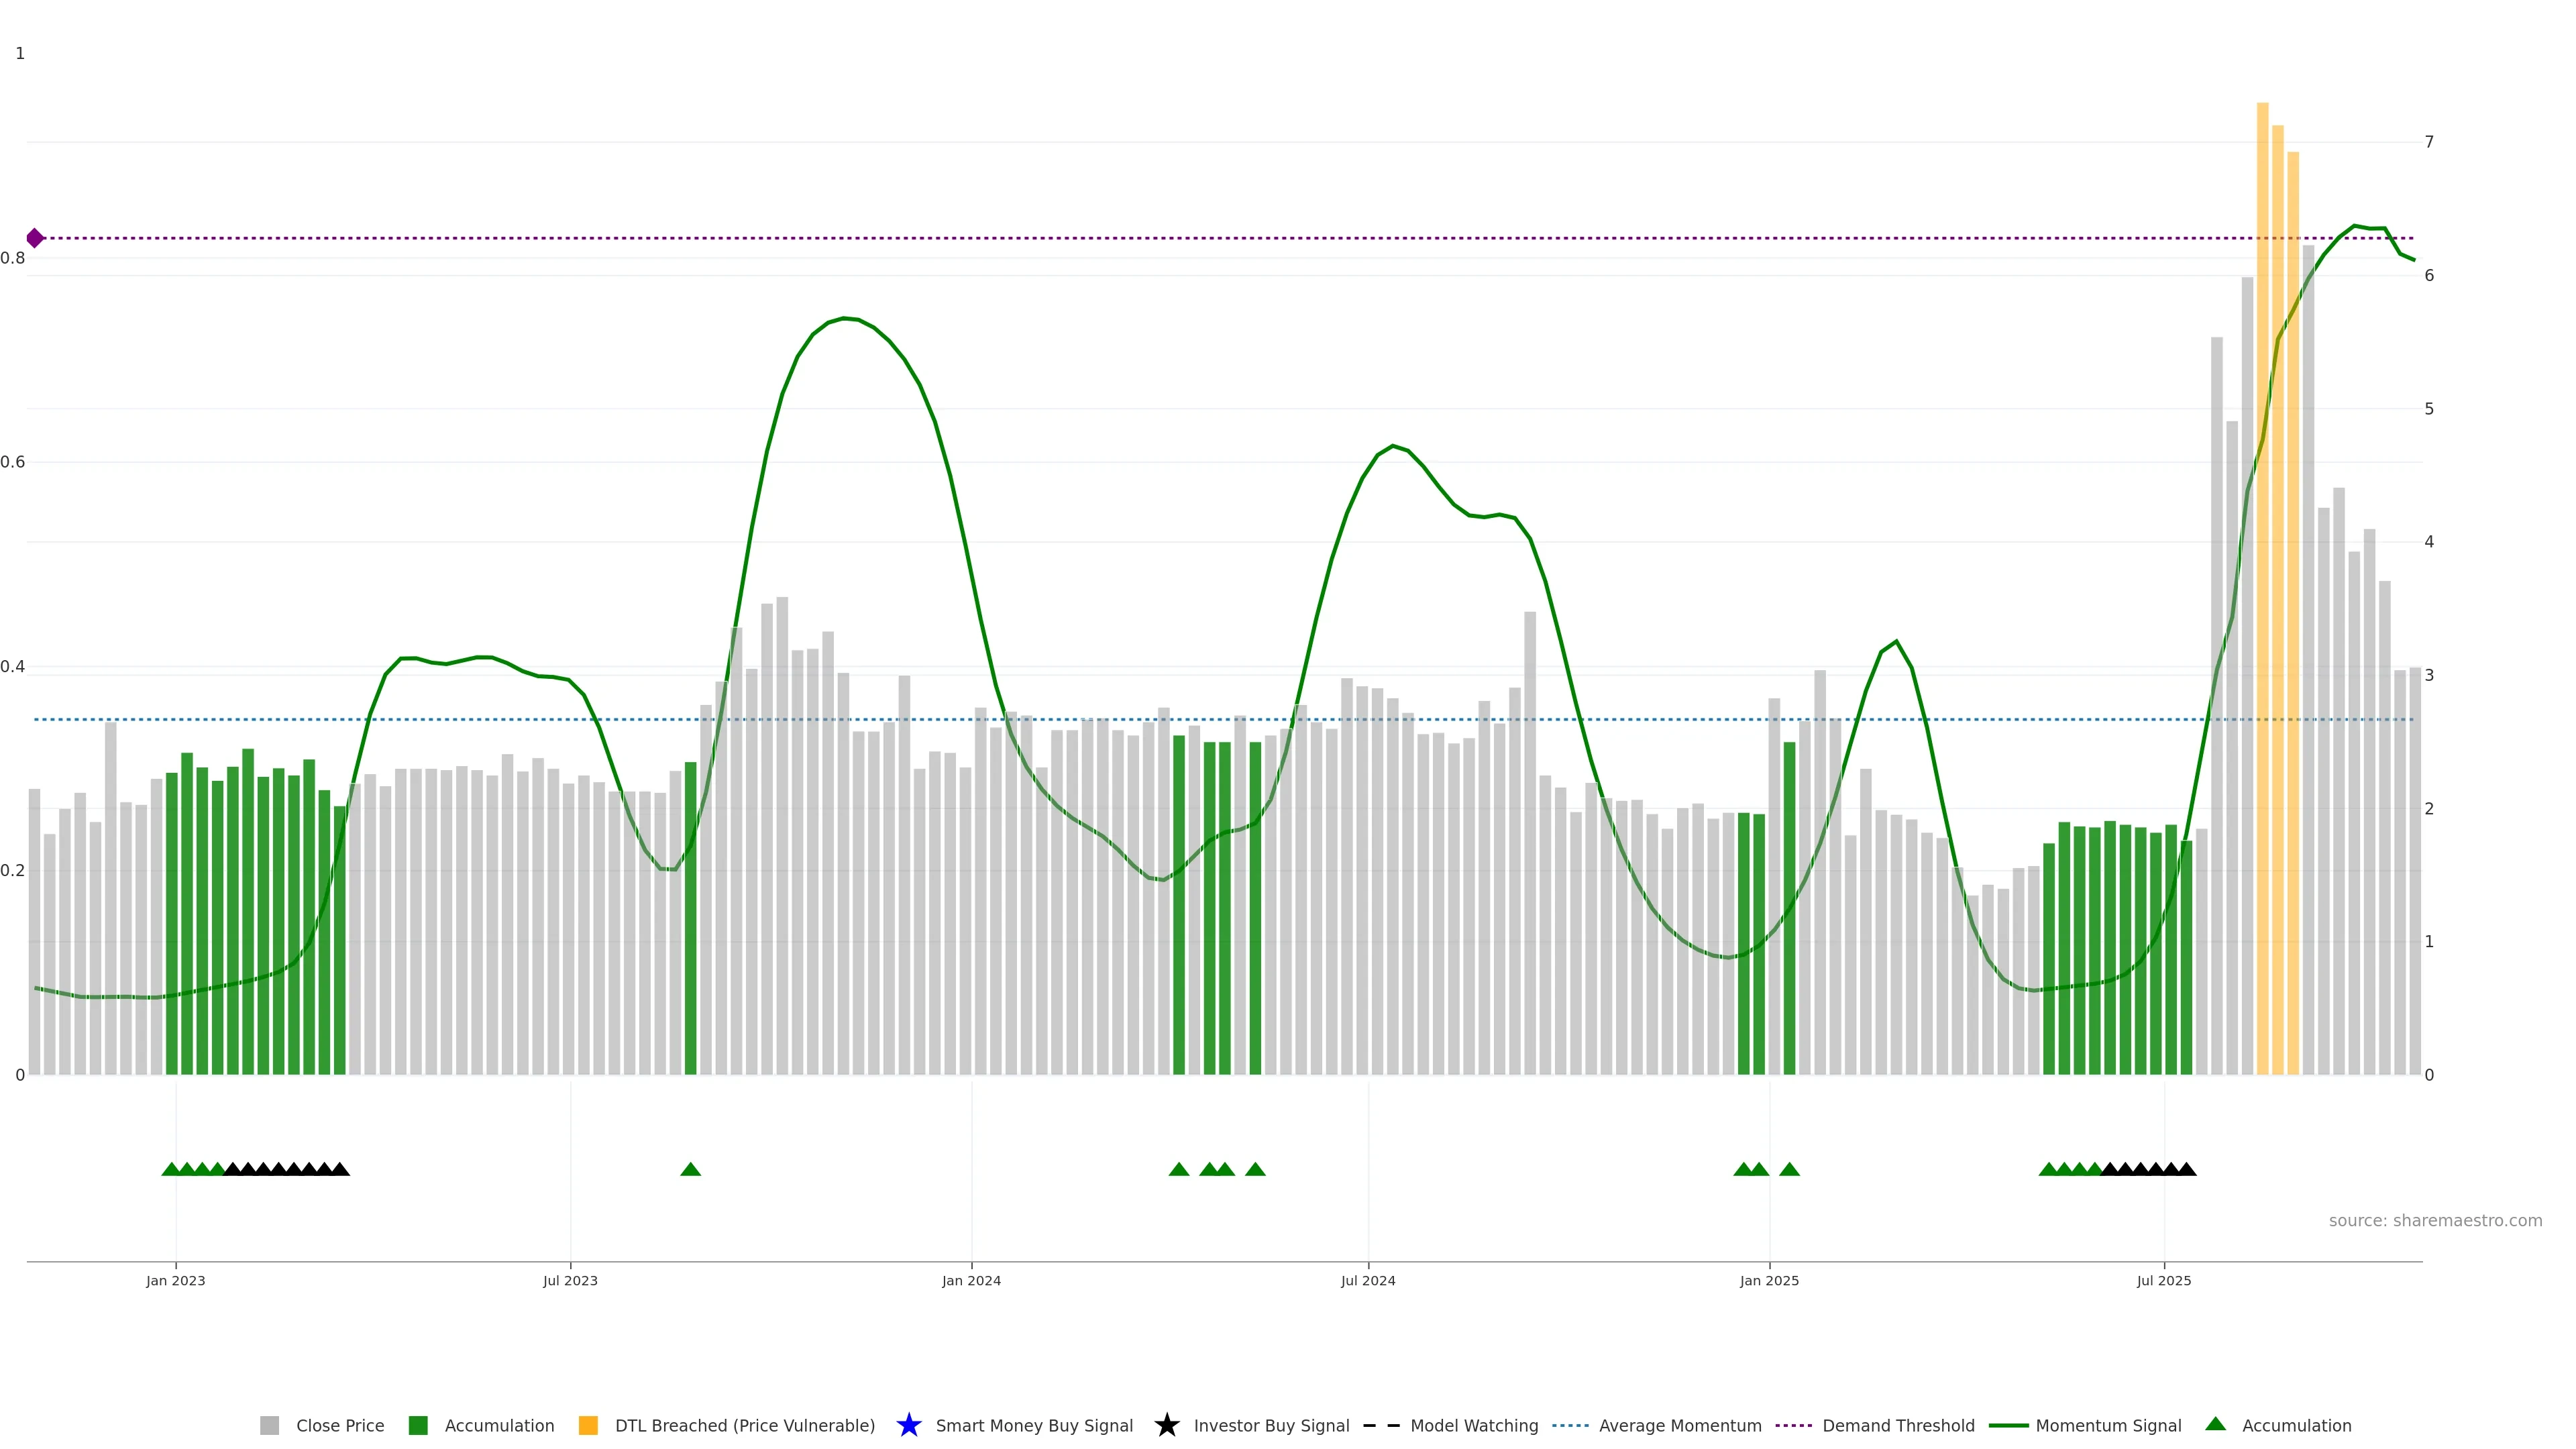Click the source: sharemaestro.com text
This screenshot has height=1449, width=2576.
click(2435, 1220)
